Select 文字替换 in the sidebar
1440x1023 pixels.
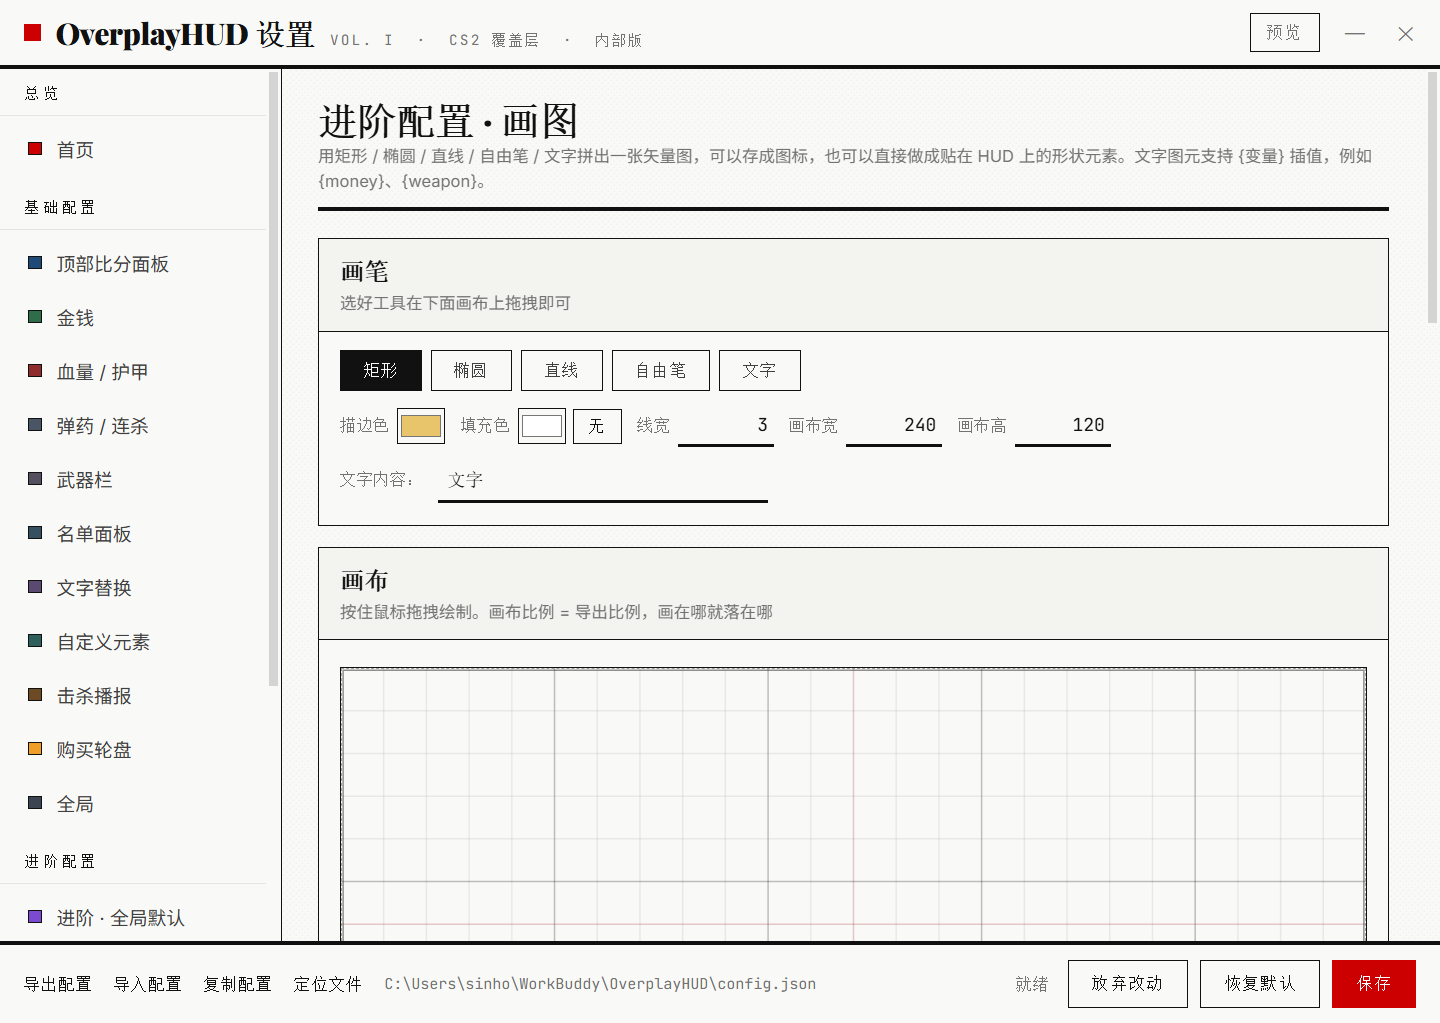(134, 588)
